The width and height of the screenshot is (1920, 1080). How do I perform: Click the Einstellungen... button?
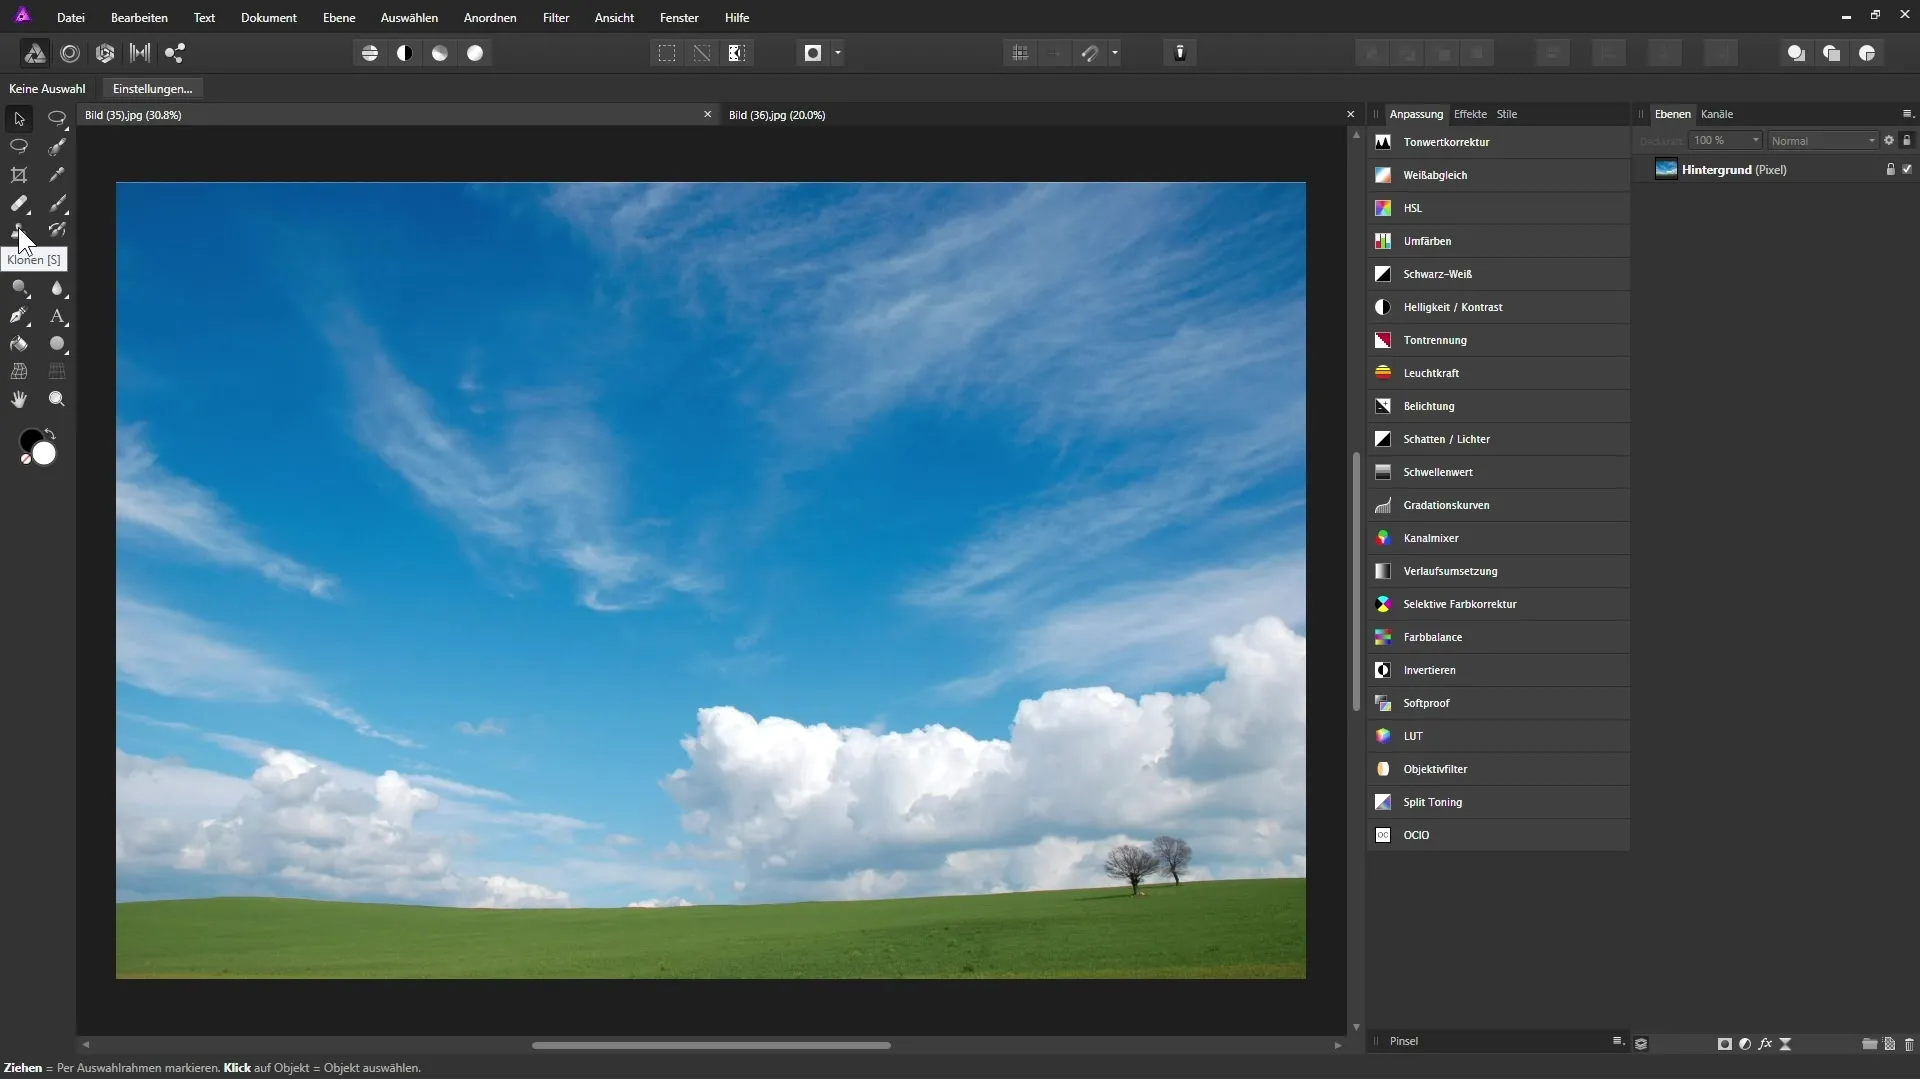click(x=152, y=88)
